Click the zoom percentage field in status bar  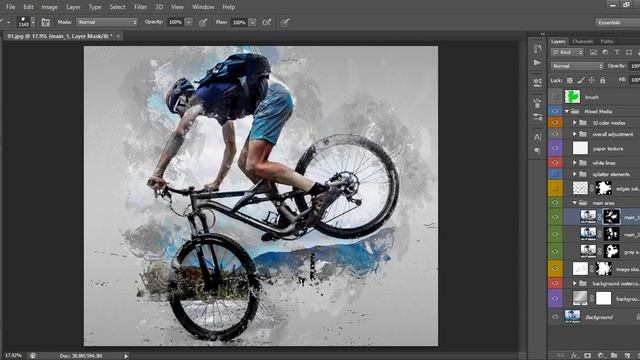click(13, 356)
